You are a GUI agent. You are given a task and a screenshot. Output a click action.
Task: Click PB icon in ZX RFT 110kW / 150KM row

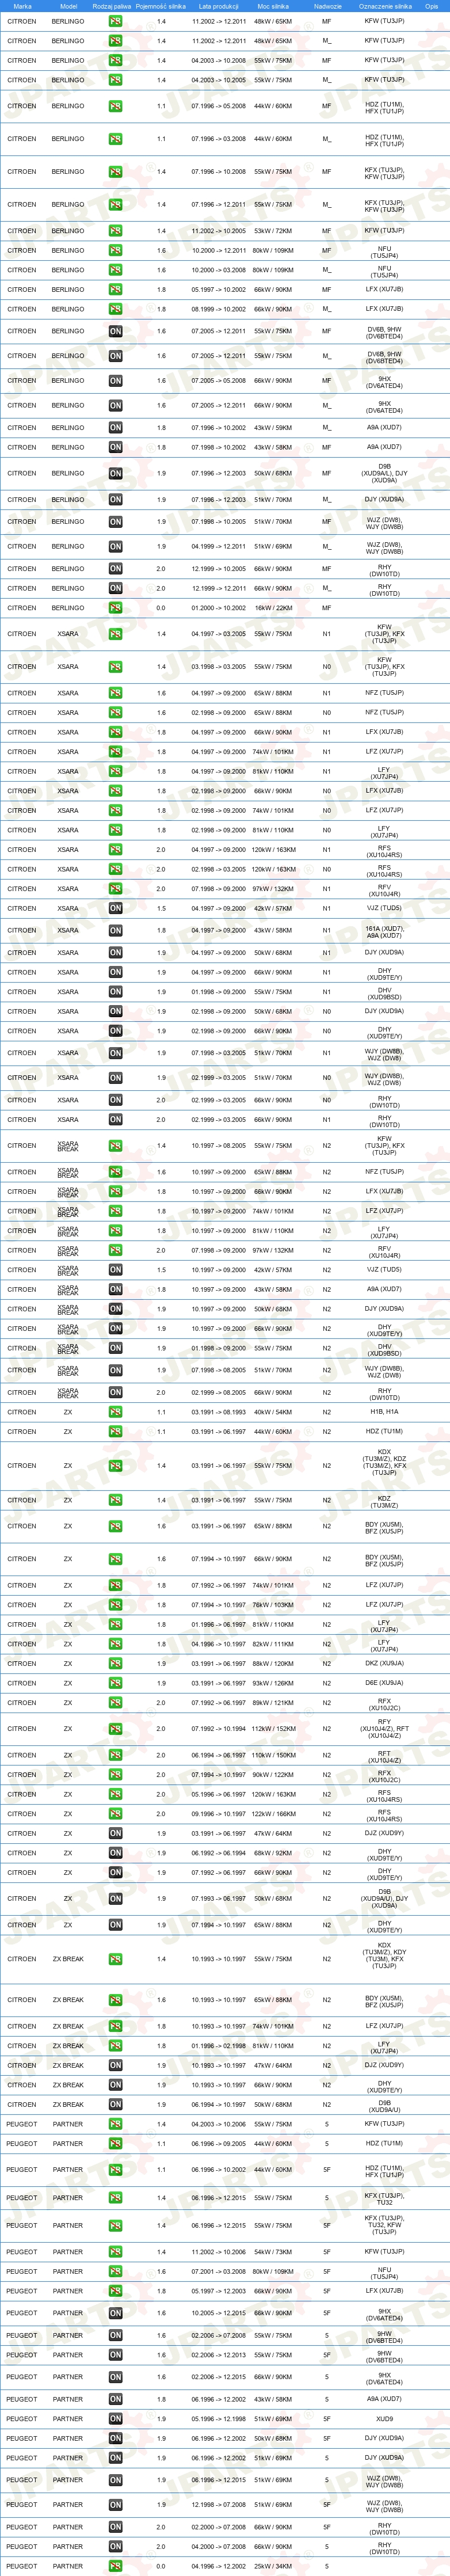pyautogui.click(x=116, y=1755)
